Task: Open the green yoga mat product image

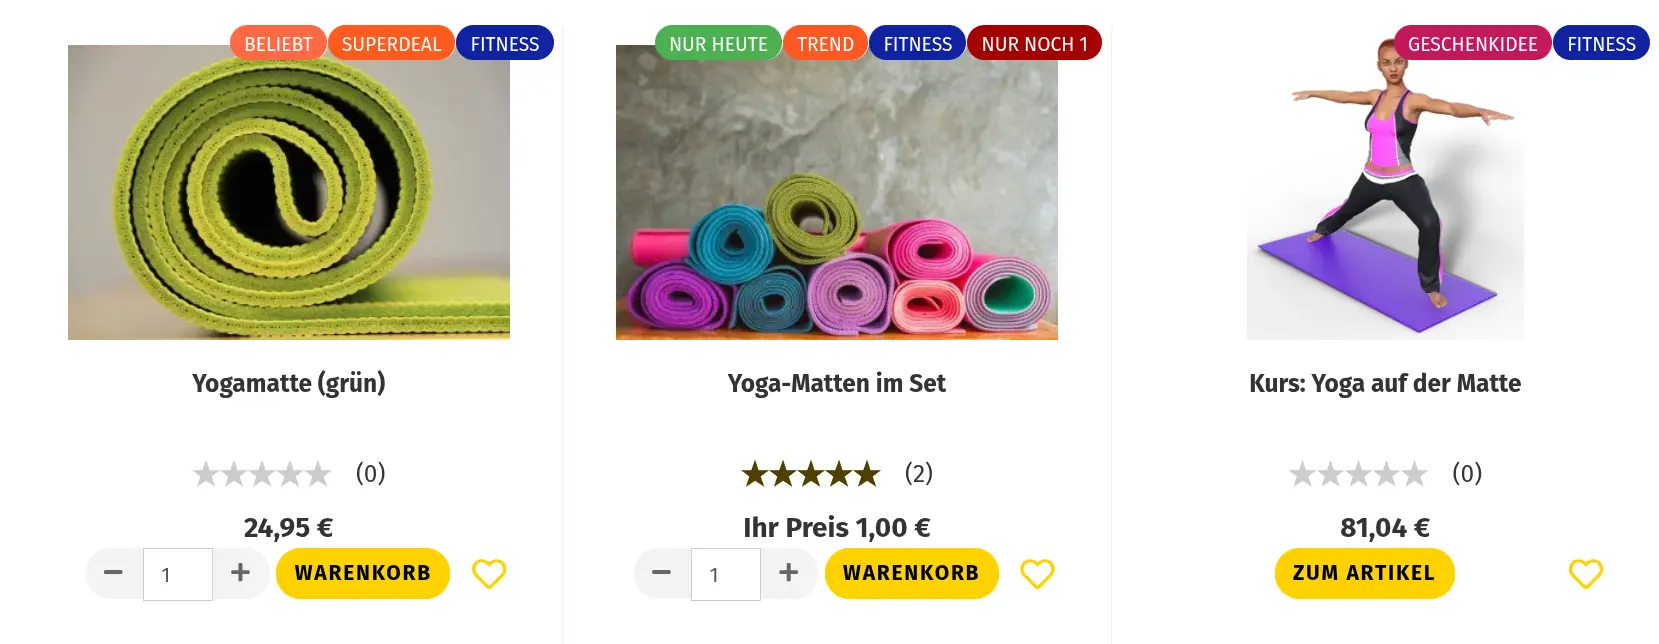Action: click(x=289, y=192)
